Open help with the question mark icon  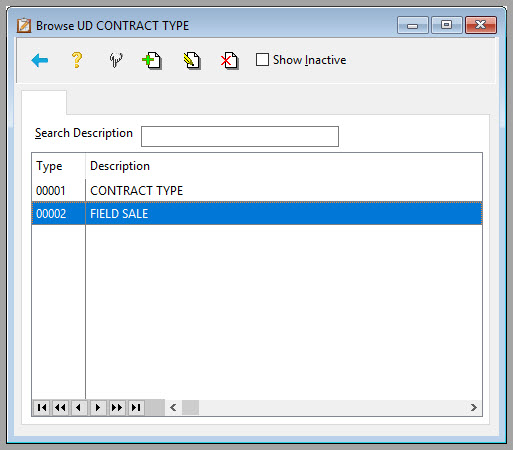(77, 60)
